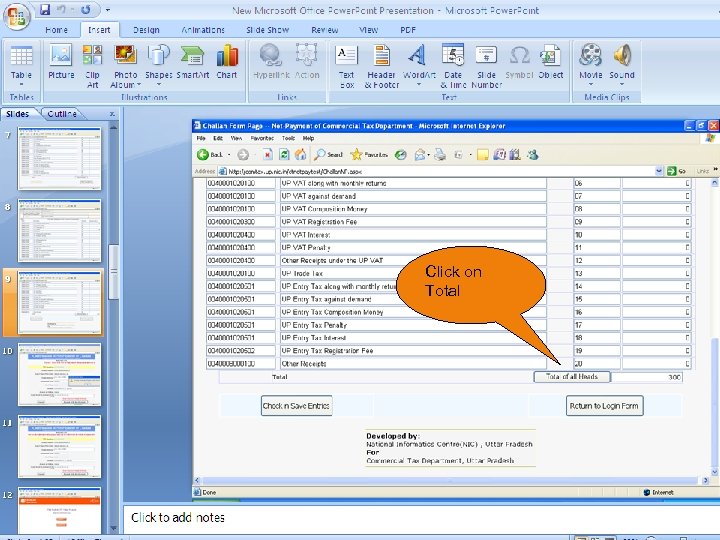Viewport: 720px width, 540px height.
Task: Click the Home icon in Internet Explorer toolbar
Action: 301,155
